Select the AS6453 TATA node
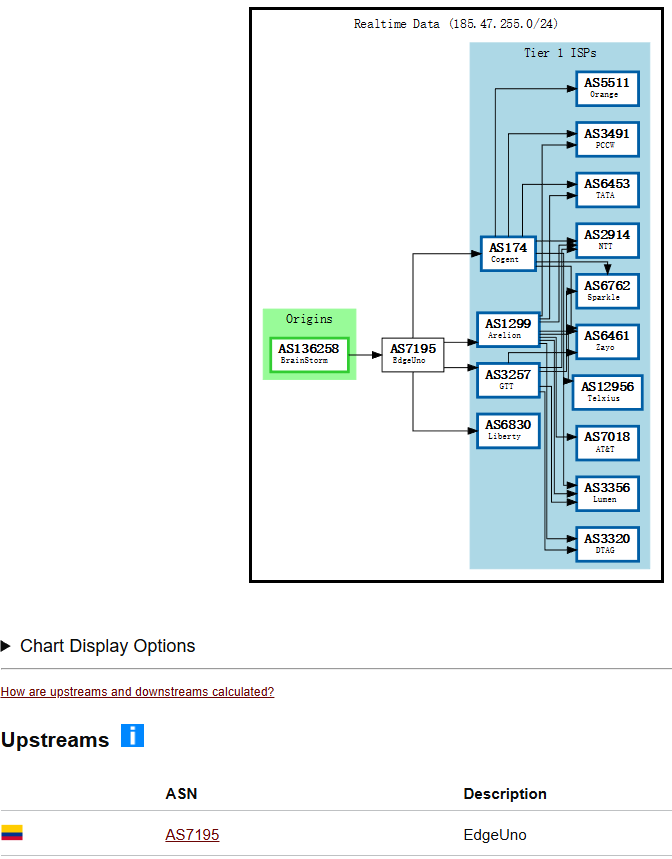 point(607,190)
